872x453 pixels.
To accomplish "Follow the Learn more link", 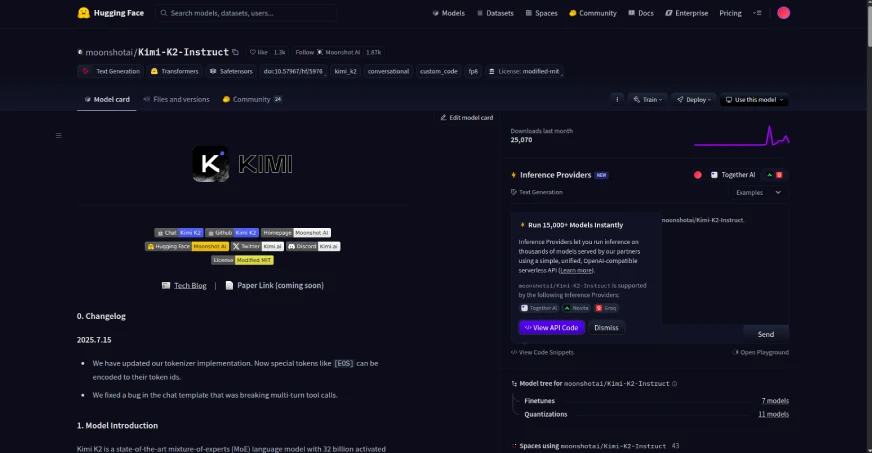I will [x=576, y=271].
